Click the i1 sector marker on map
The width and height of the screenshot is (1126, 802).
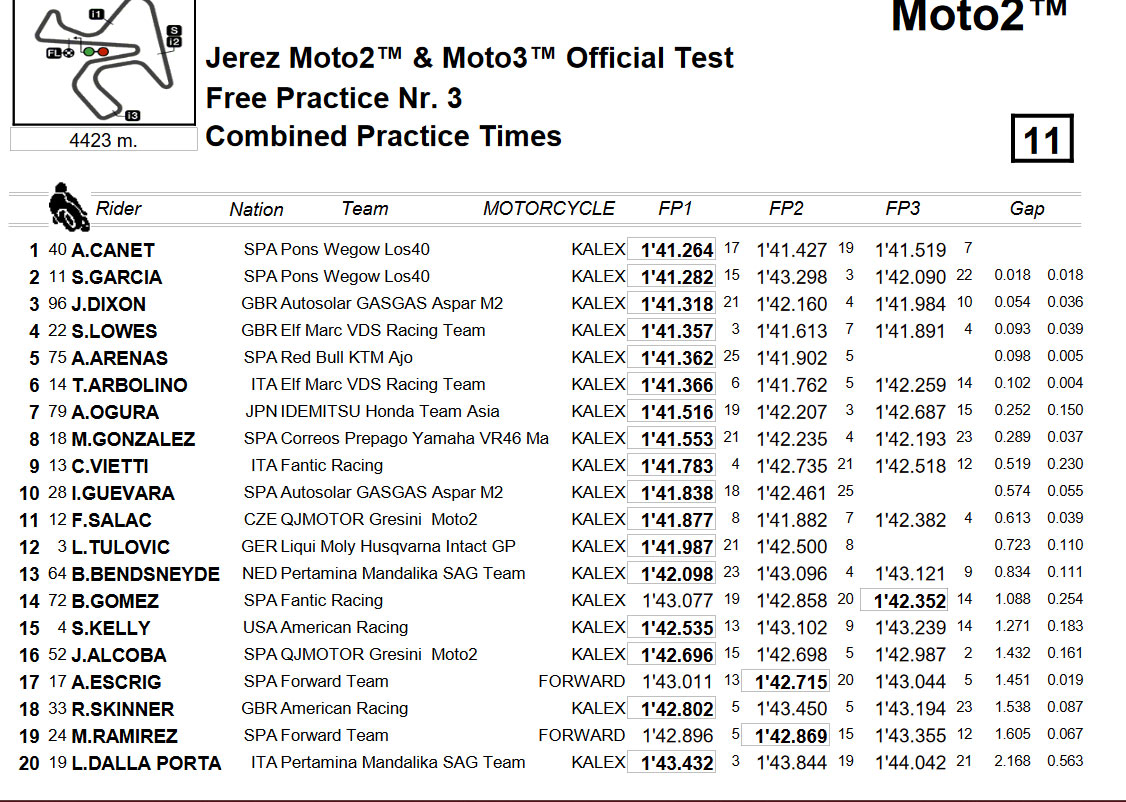tap(96, 14)
